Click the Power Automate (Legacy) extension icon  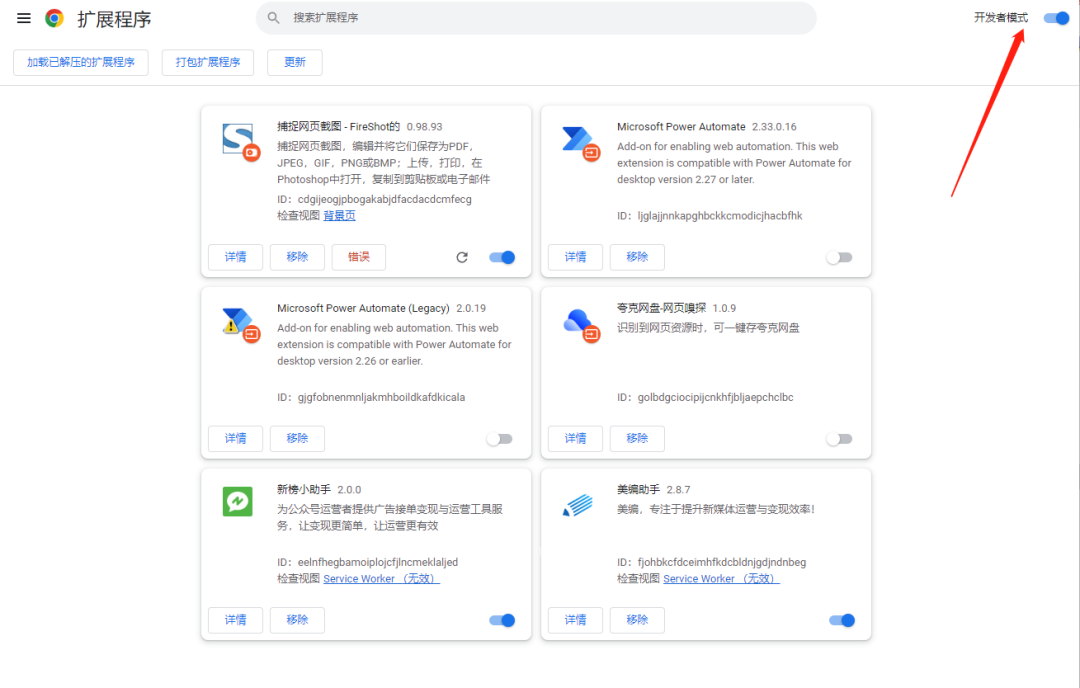pyautogui.click(x=240, y=324)
